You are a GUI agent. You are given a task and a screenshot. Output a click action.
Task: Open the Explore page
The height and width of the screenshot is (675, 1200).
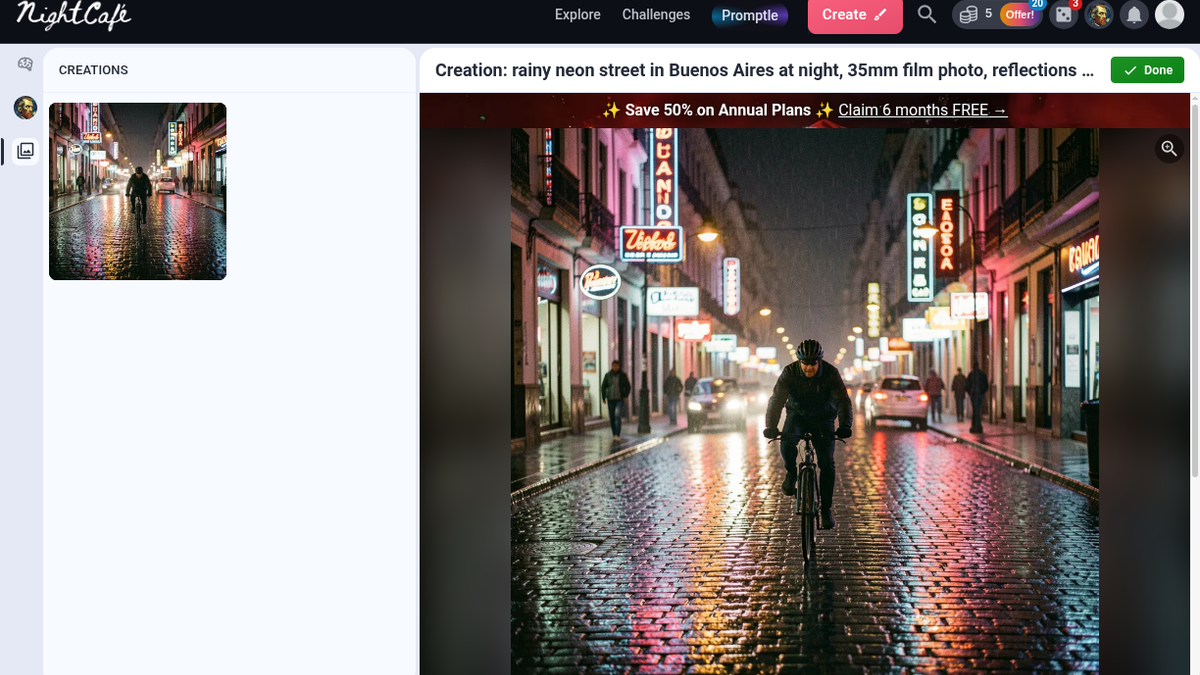[x=578, y=15]
